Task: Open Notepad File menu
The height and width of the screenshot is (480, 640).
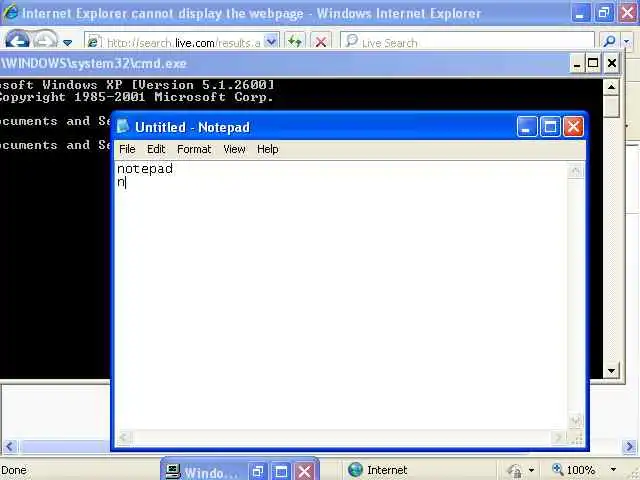Action: tap(127, 149)
